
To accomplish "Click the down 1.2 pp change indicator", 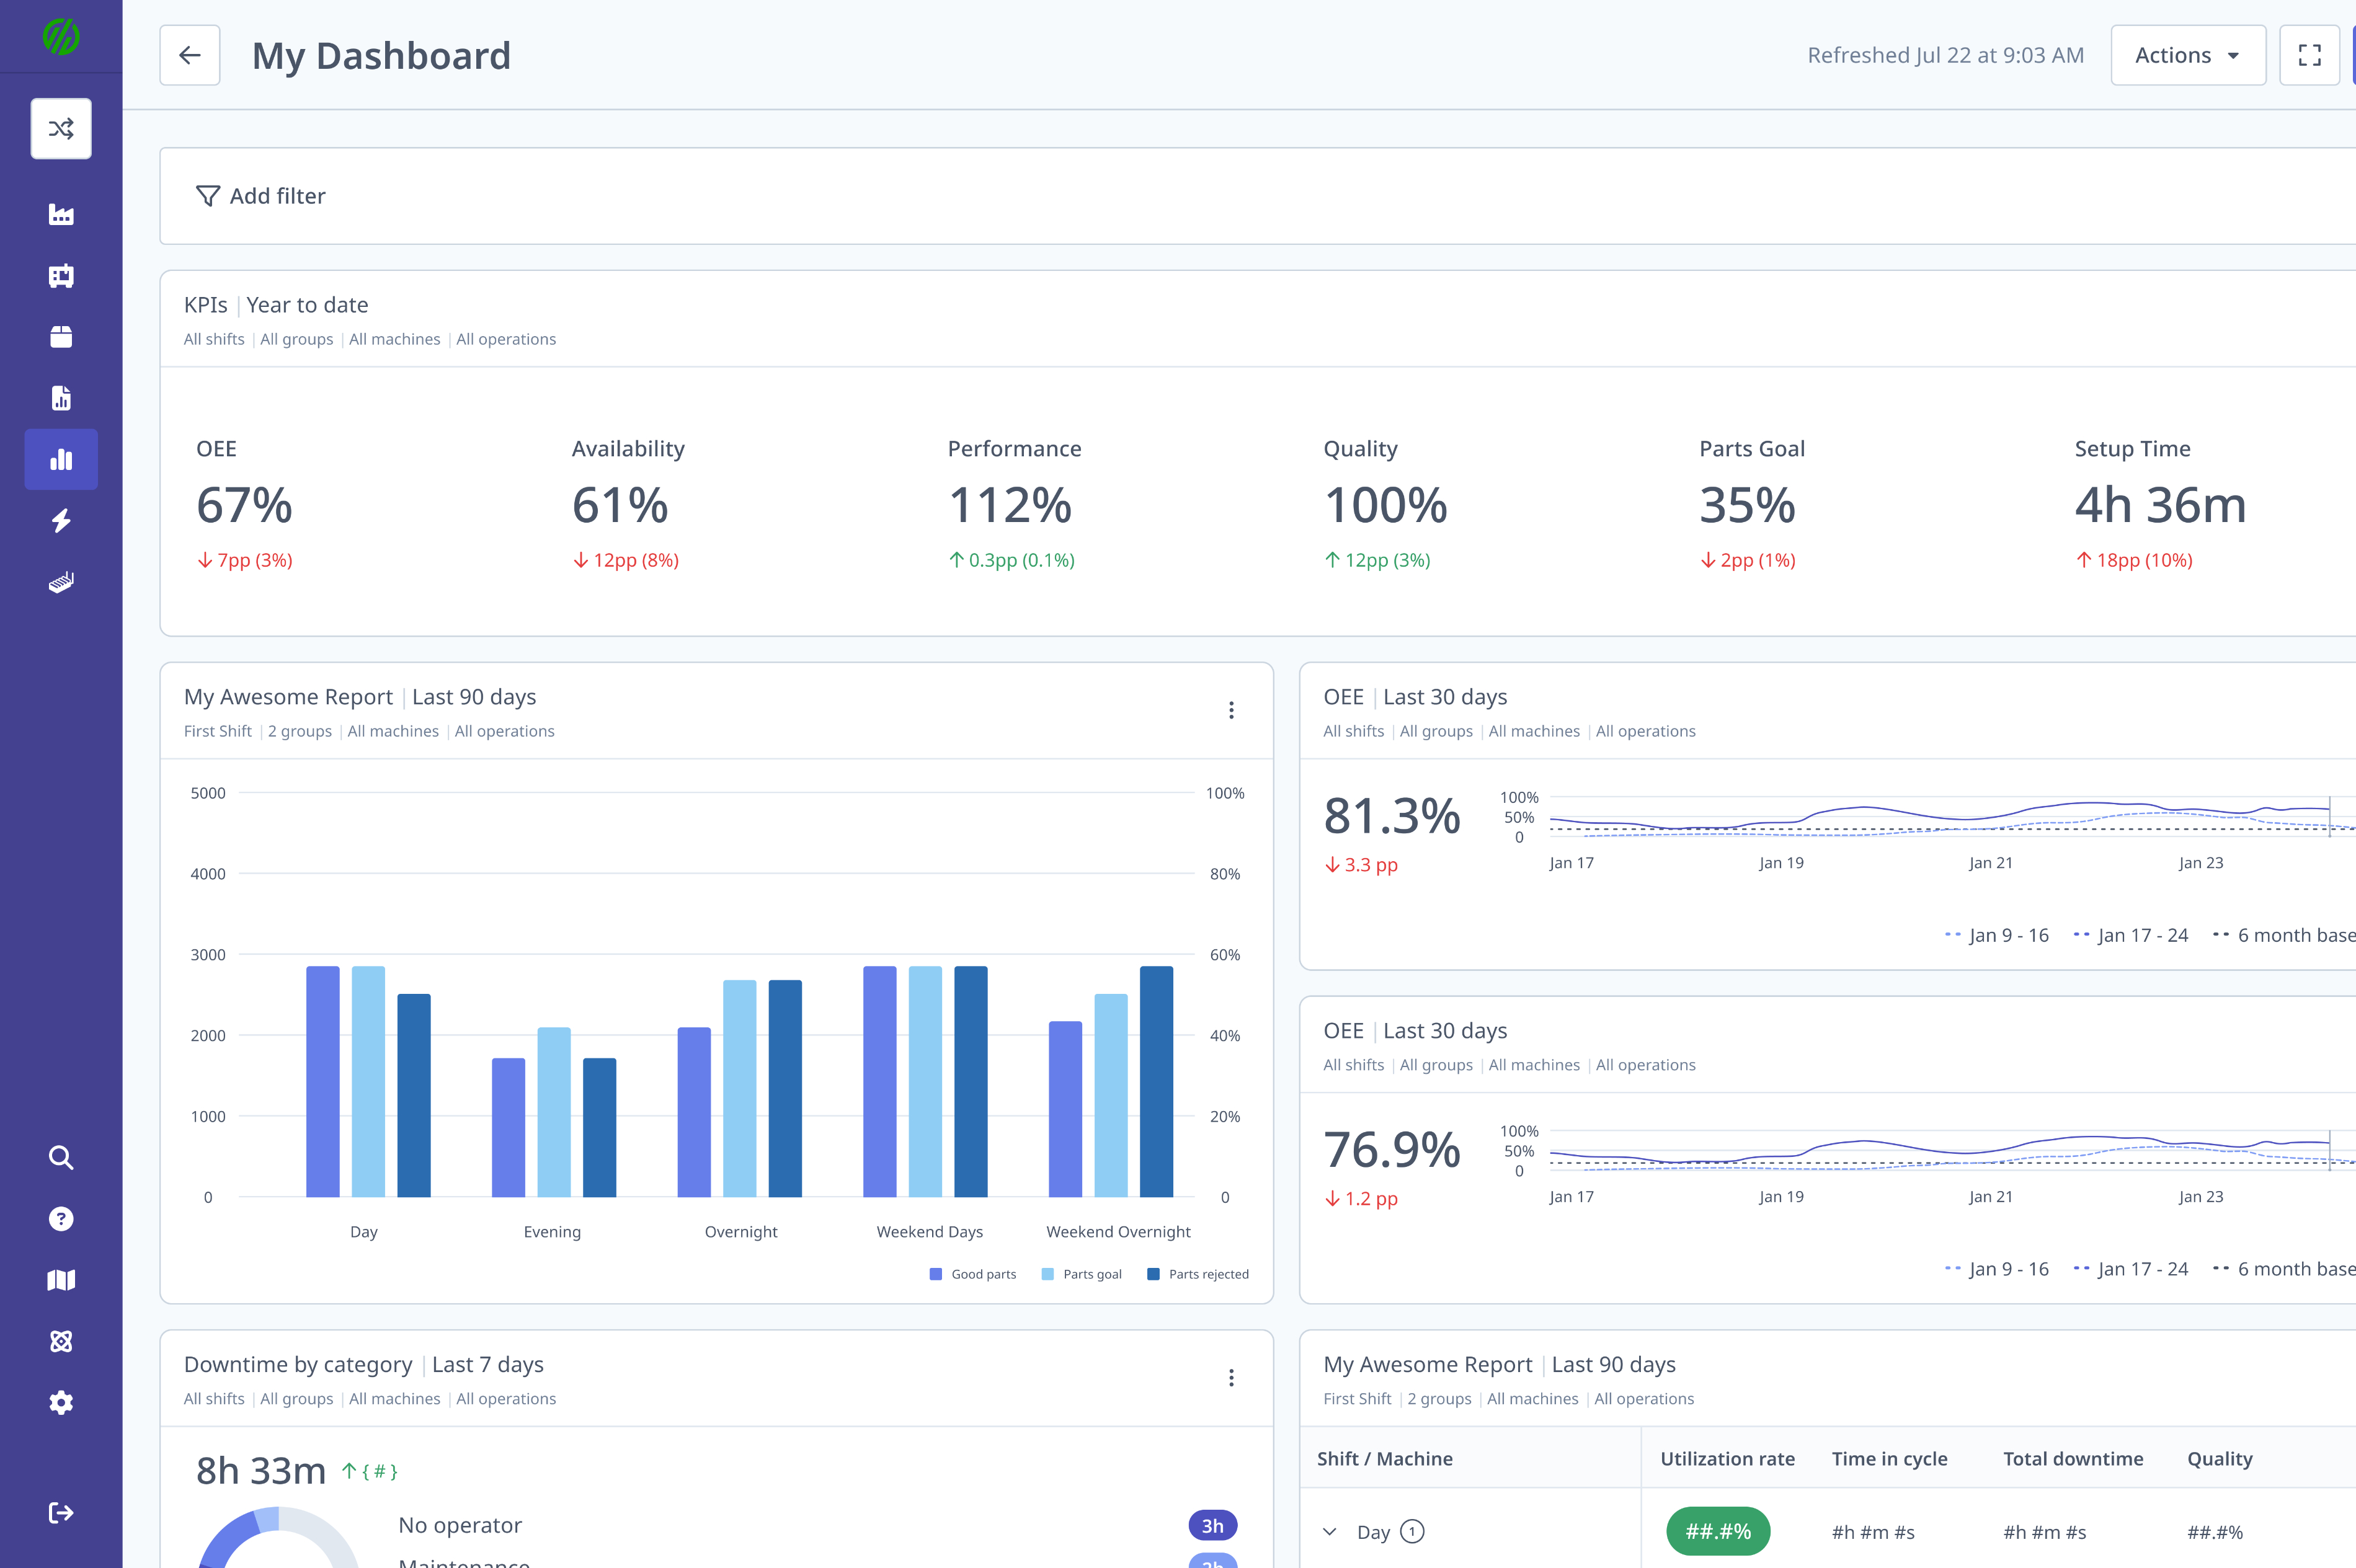I will pos(1361,1199).
